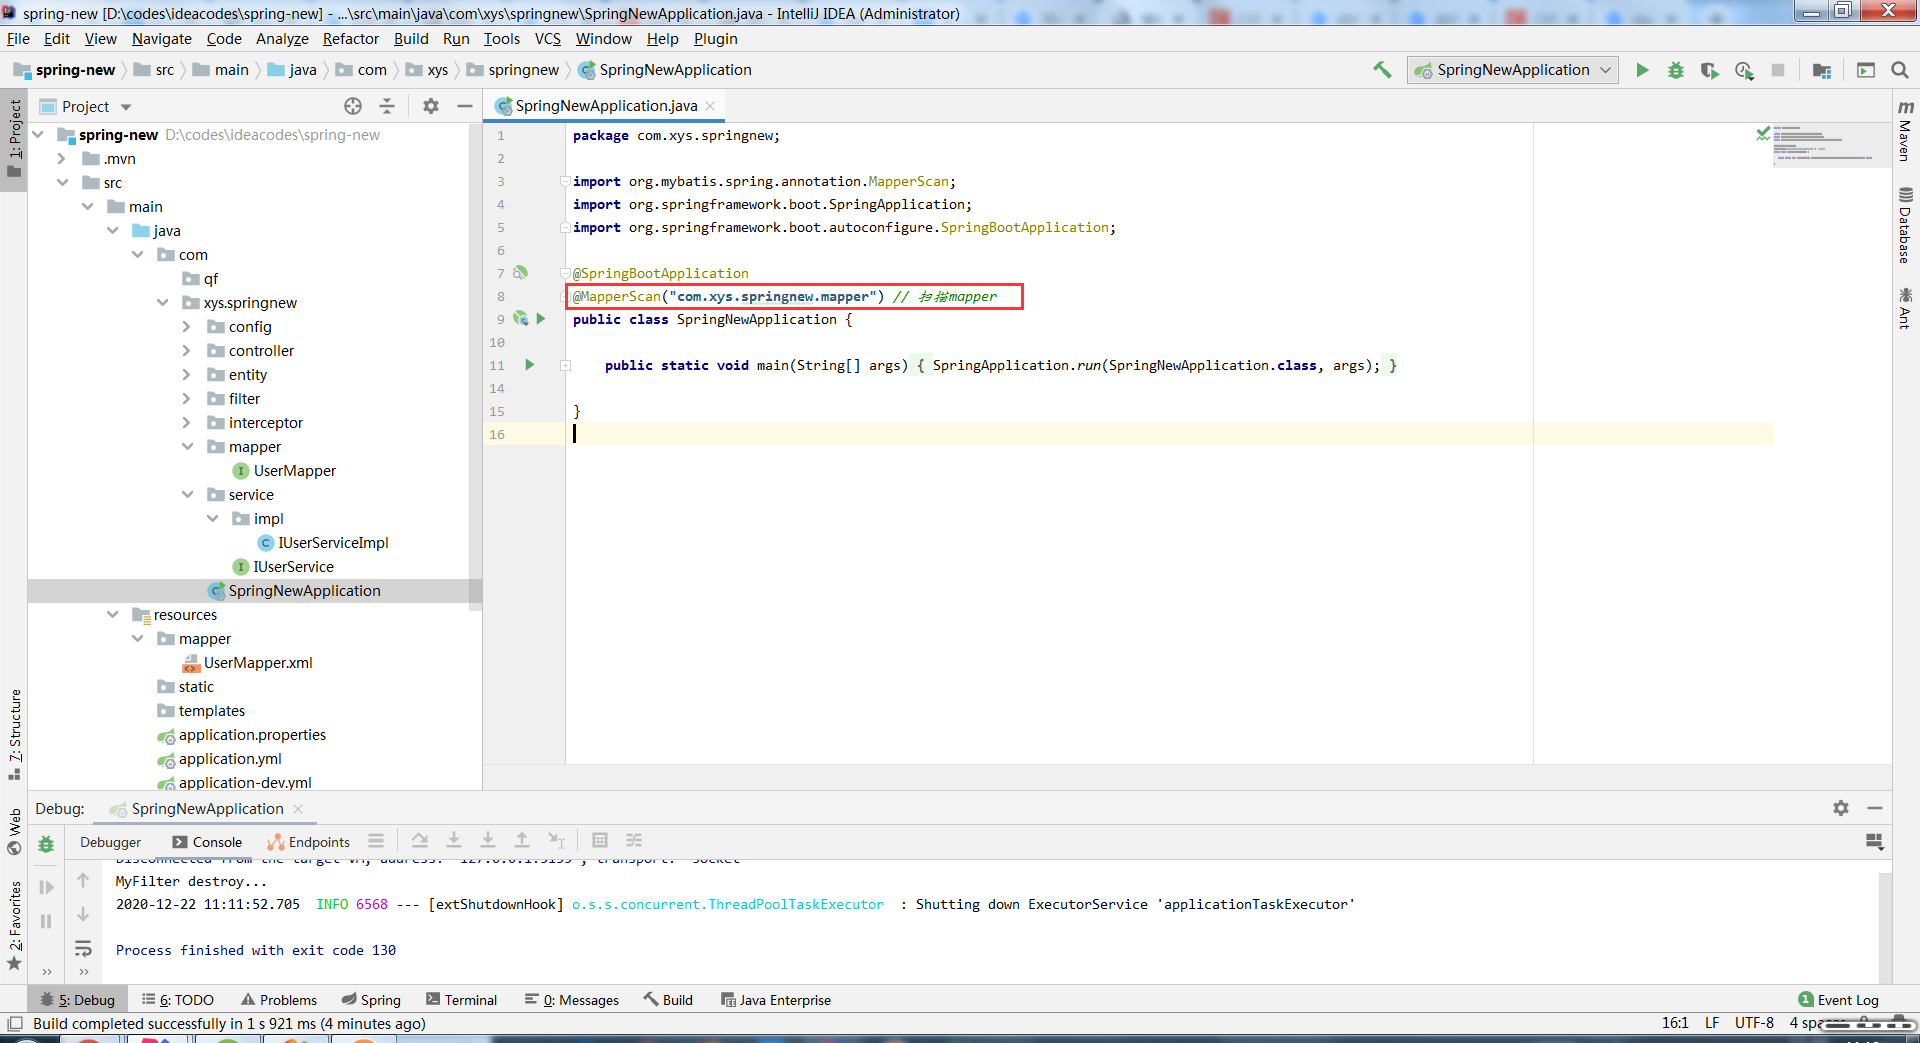
Task: Open the Maven tool window
Action: pos(1905,130)
